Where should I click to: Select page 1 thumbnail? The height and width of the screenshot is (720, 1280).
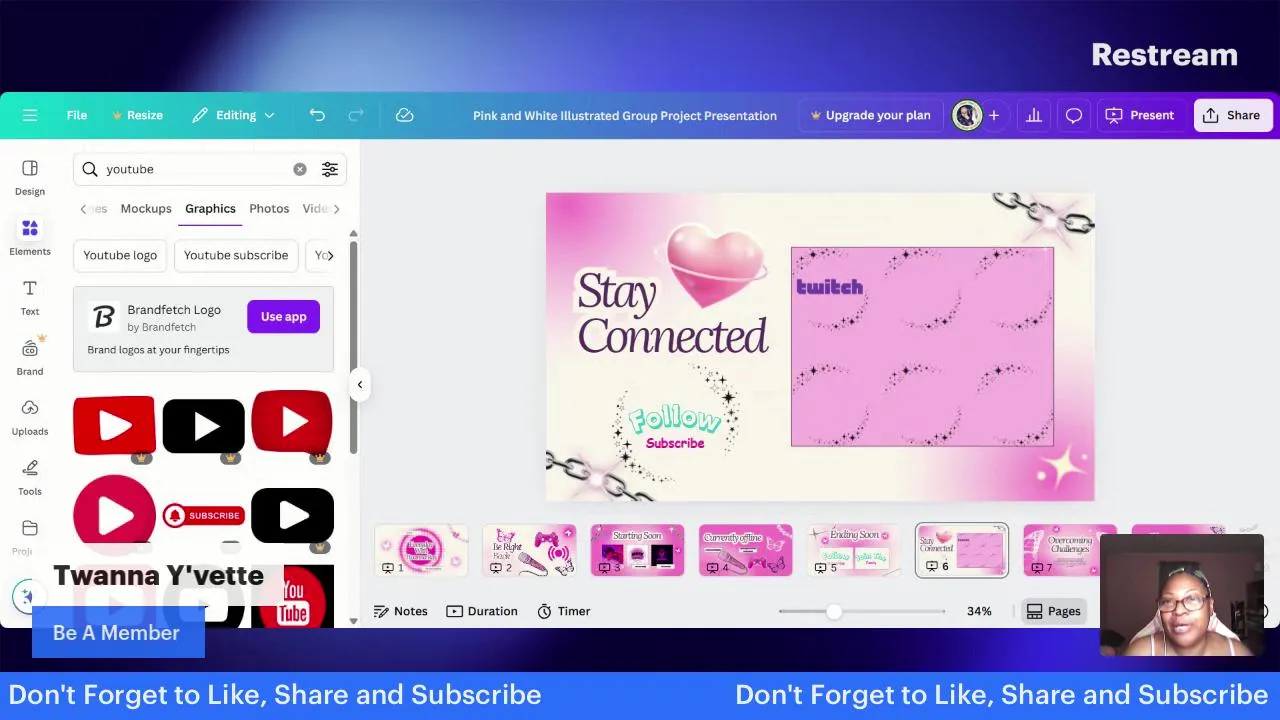click(421, 550)
